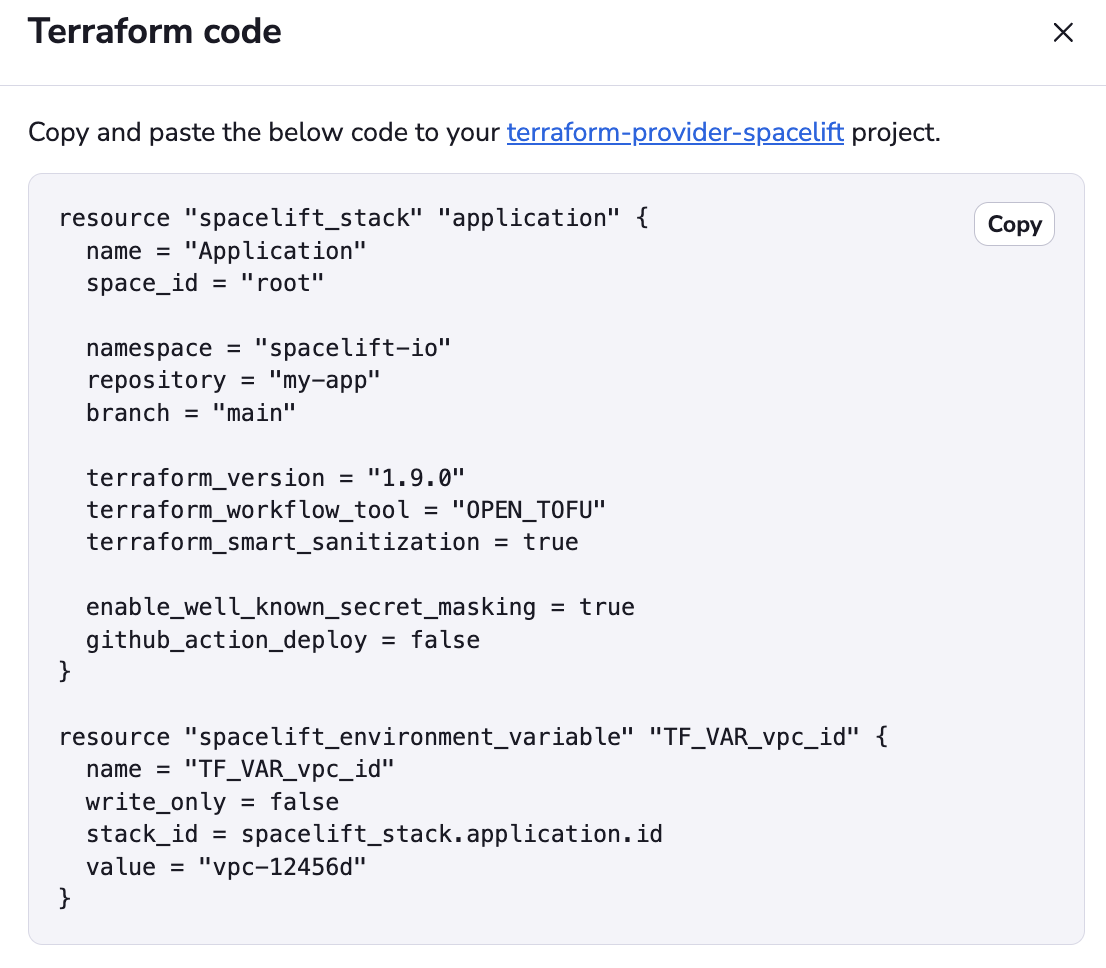The image size is (1106, 968).
Task: Click the github_action_deploy = false line
Action: click(x=282, y=640)
